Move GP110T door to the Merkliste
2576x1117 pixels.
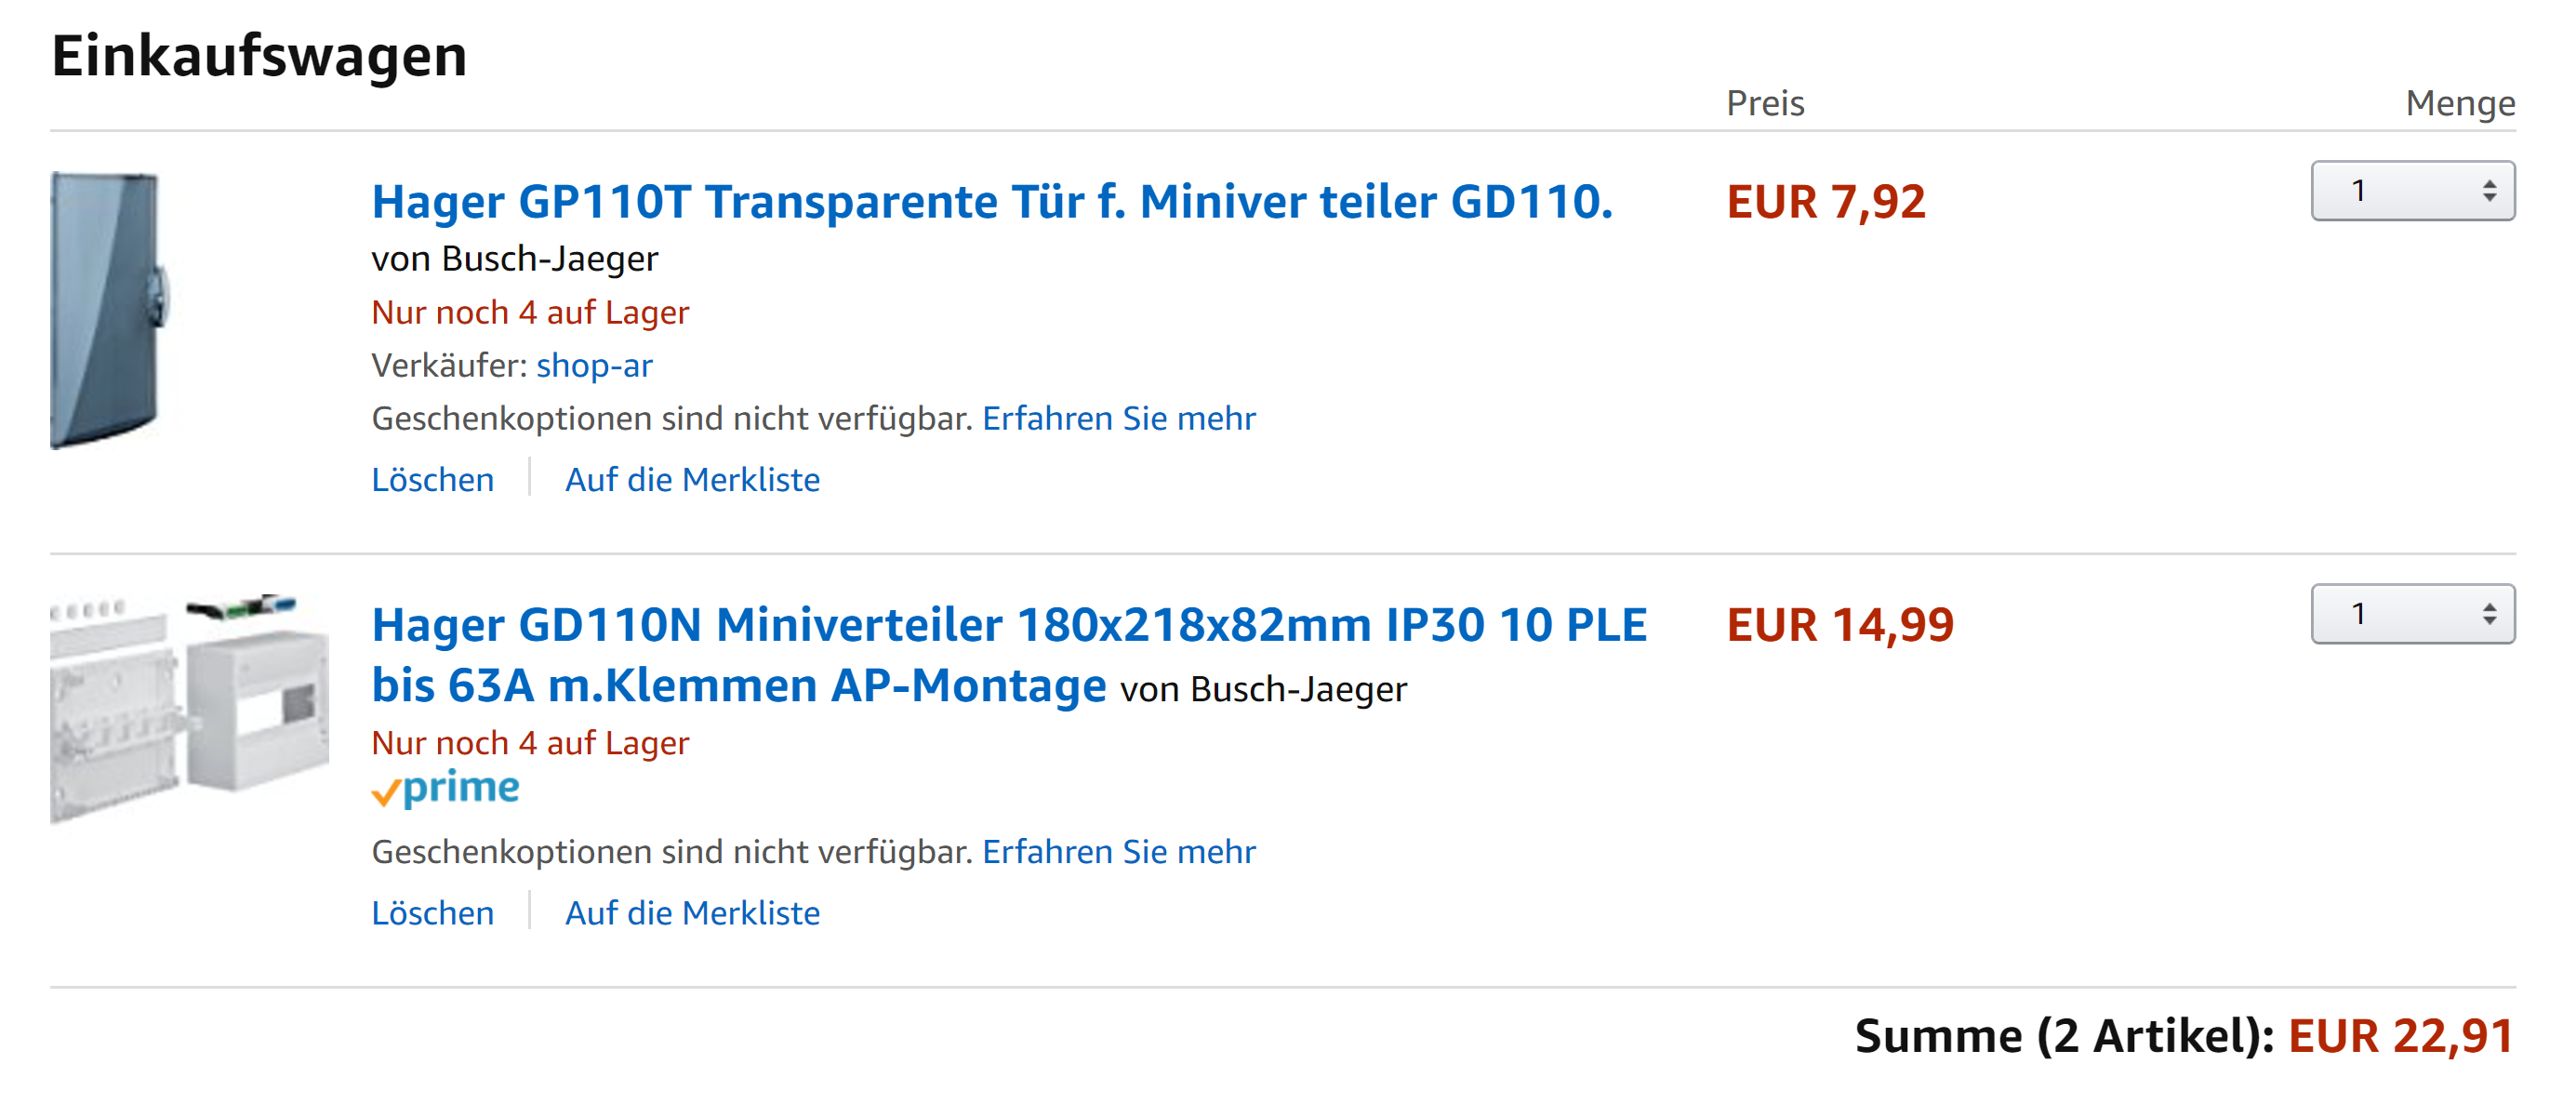click(692, 480)
